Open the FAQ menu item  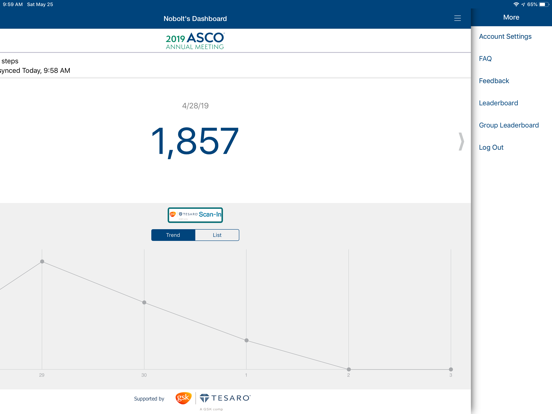485,59
